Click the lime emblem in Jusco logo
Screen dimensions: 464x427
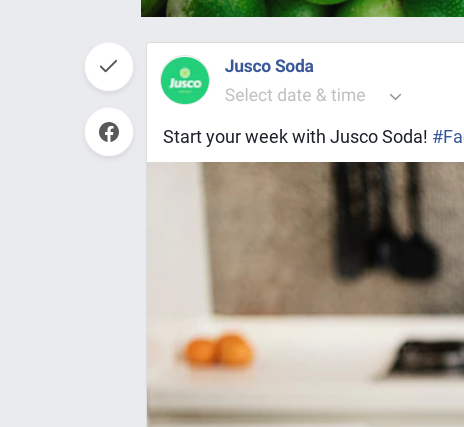click(x=185, y=72)
